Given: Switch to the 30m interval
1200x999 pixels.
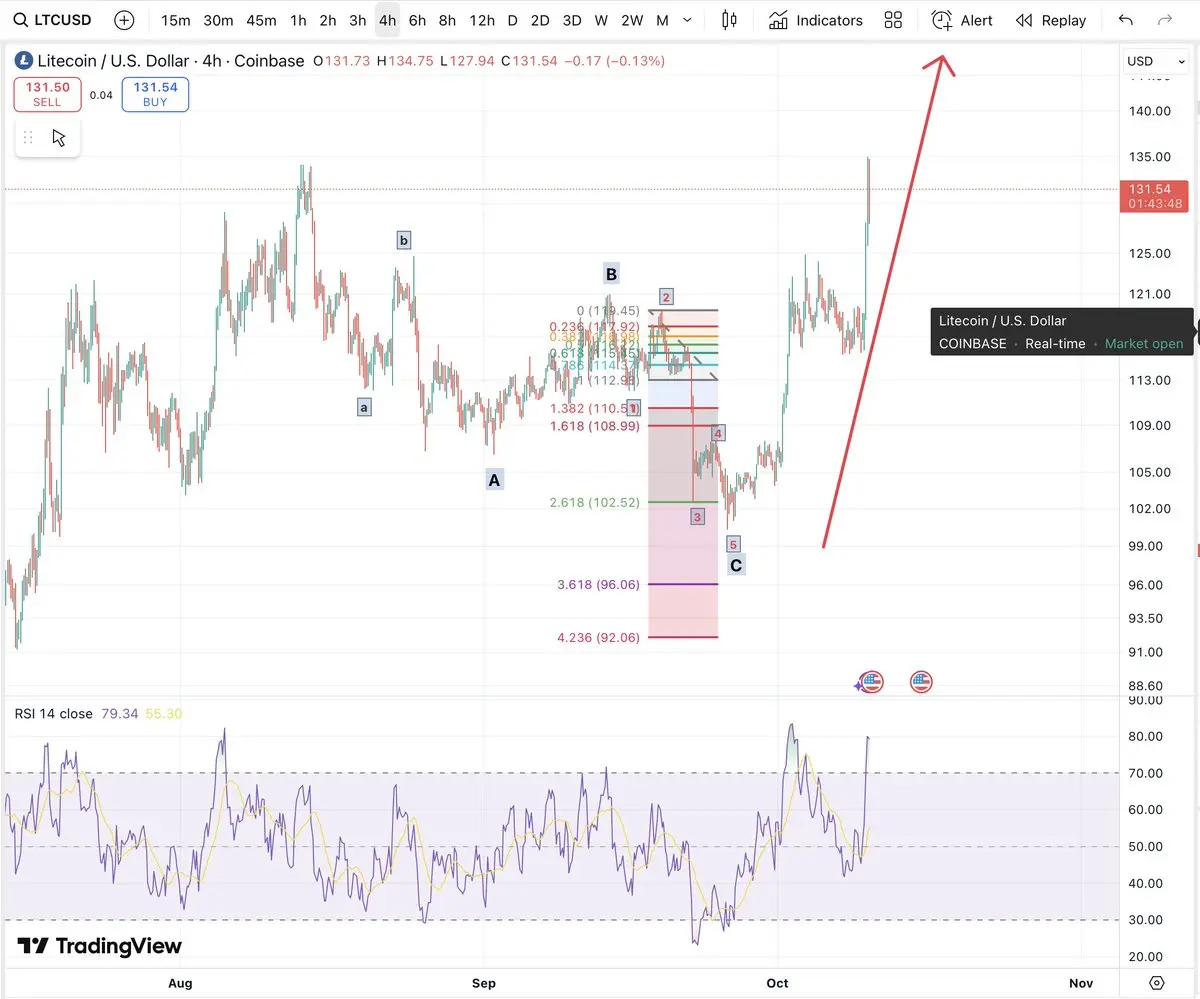Looking at the screenshot, I should click(x=218, y=20).
